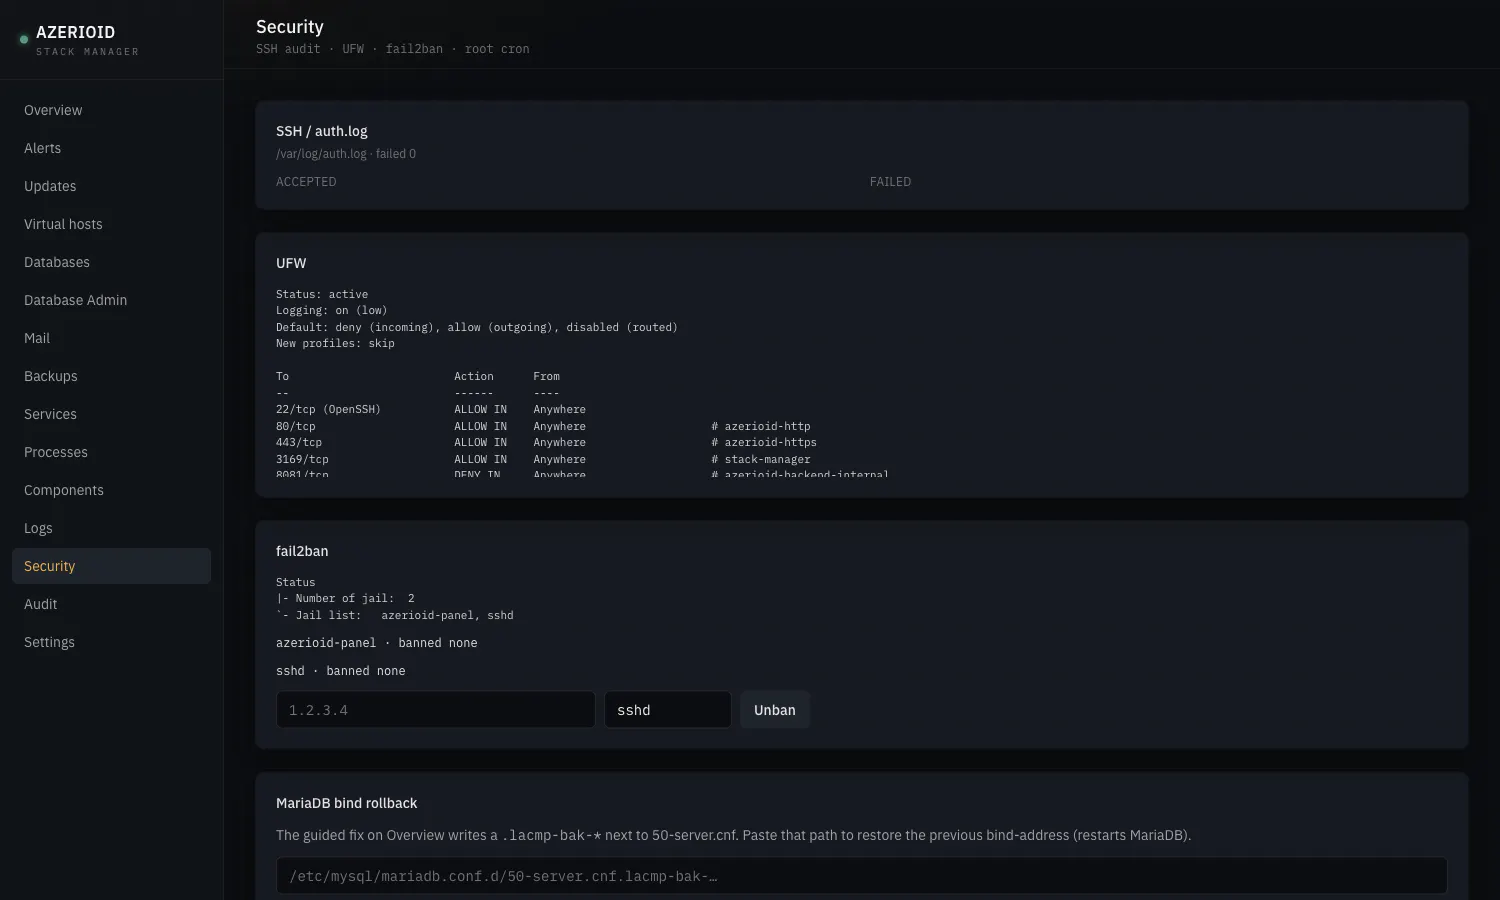Screen dimensions: 1500x900
Task: Select the Security sidebar item
Action: pos(111,566)
